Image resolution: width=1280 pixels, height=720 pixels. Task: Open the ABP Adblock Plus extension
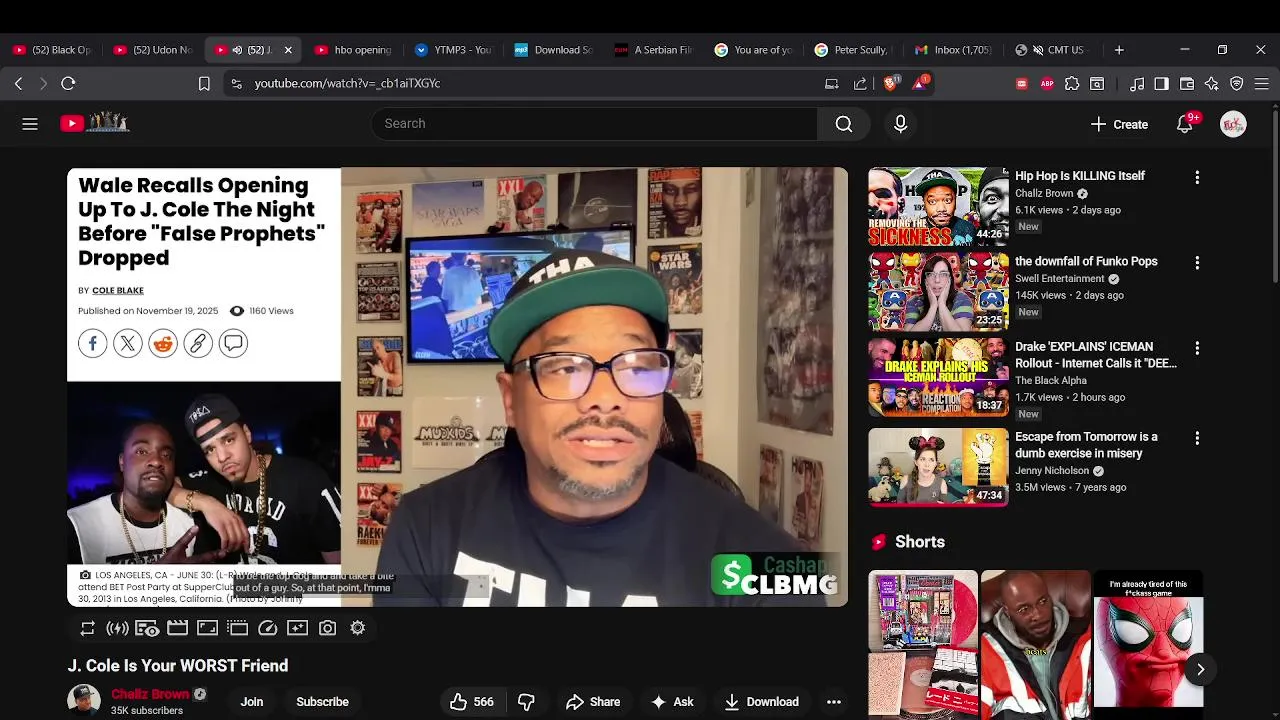[1047, 84]
